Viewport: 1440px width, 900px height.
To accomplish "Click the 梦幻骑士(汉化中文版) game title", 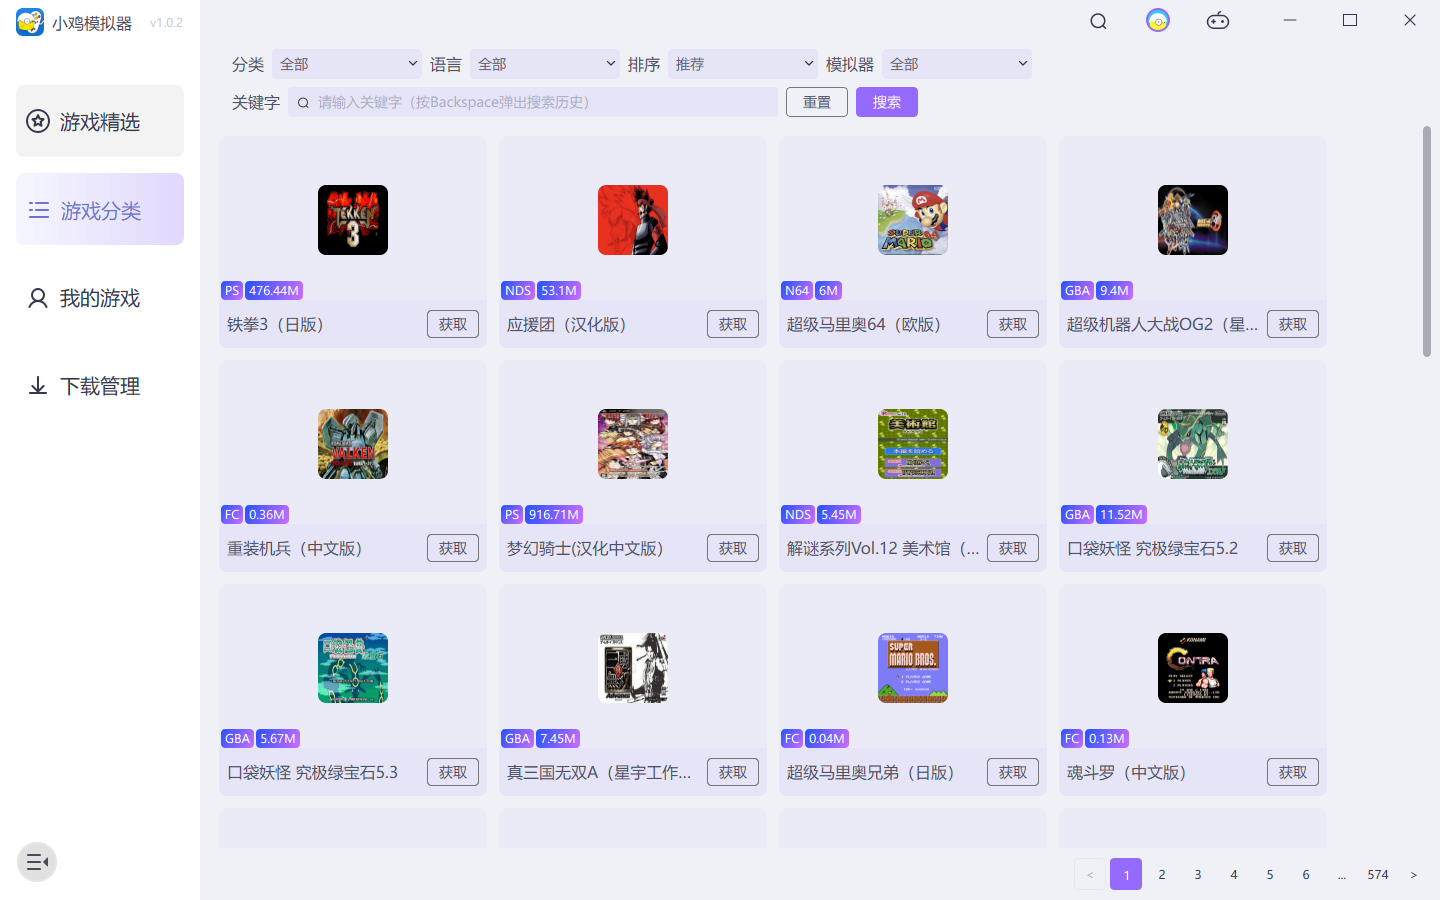I will pos(585,548).
